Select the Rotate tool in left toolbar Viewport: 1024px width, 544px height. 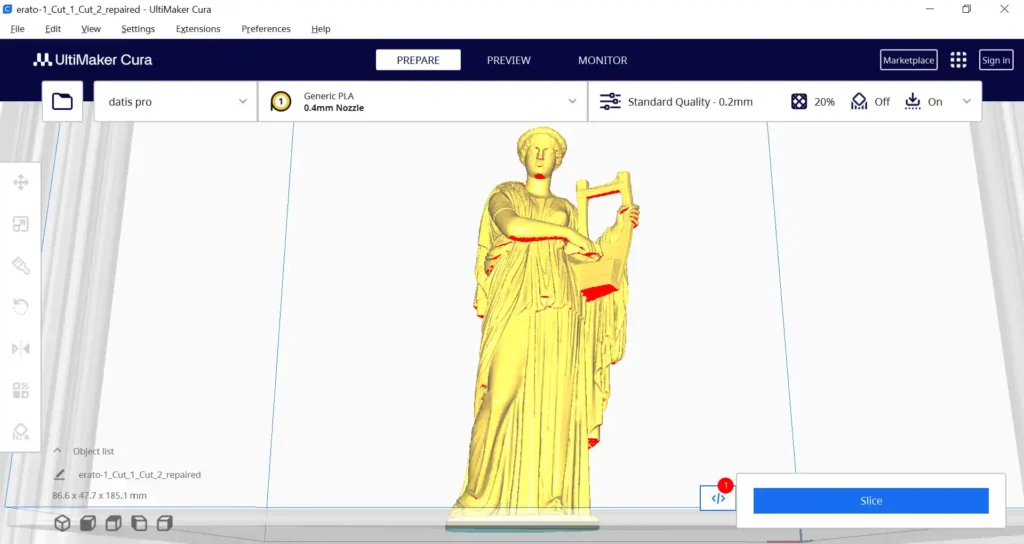coord(21,307)
